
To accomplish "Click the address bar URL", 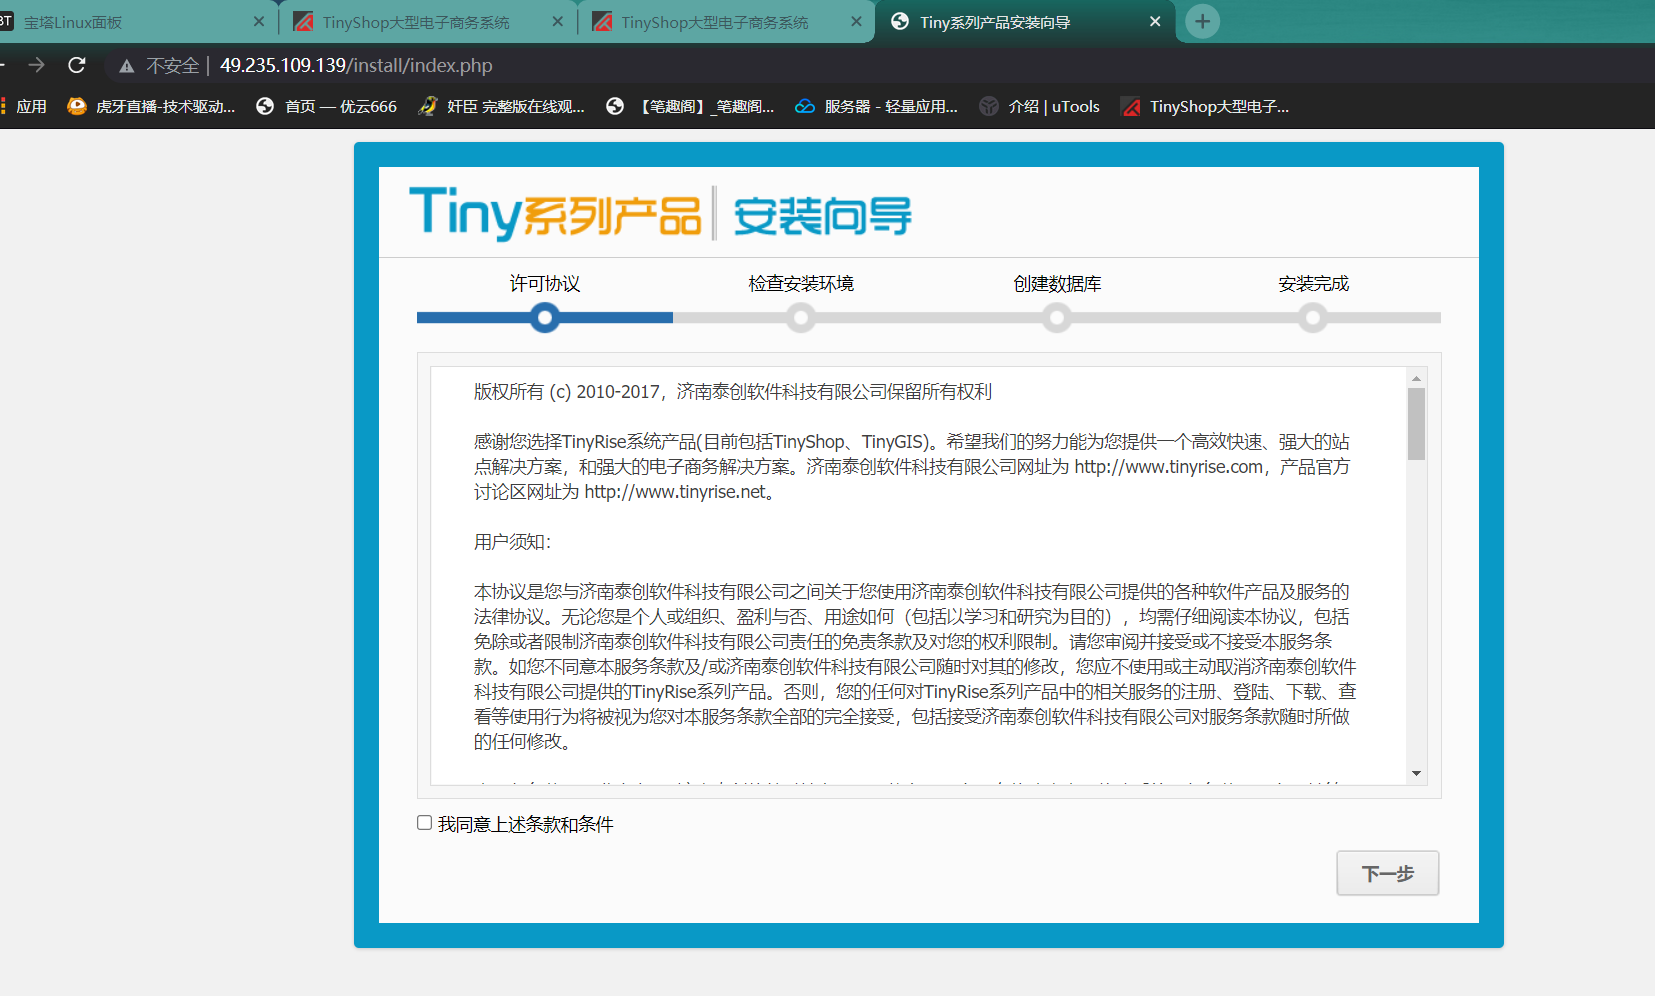I will [x=356, y=65].
